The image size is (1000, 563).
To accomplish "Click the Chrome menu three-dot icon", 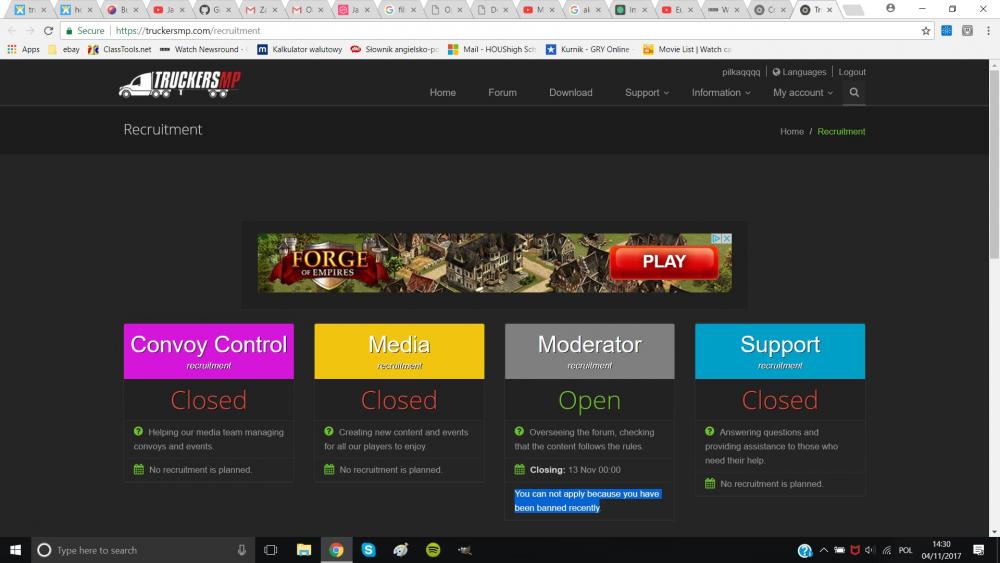I will [986, 31].
